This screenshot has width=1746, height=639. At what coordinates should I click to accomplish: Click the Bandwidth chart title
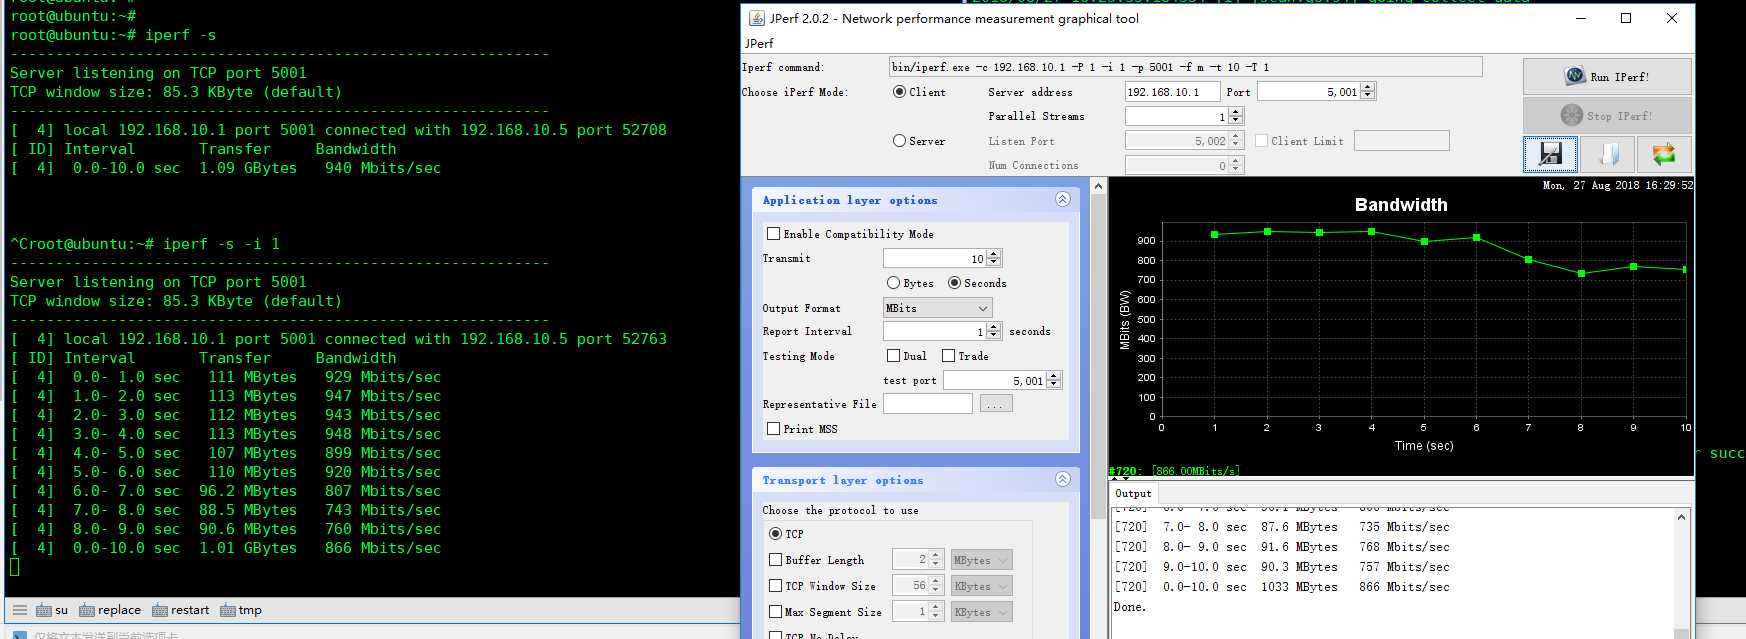[1401, 205]
